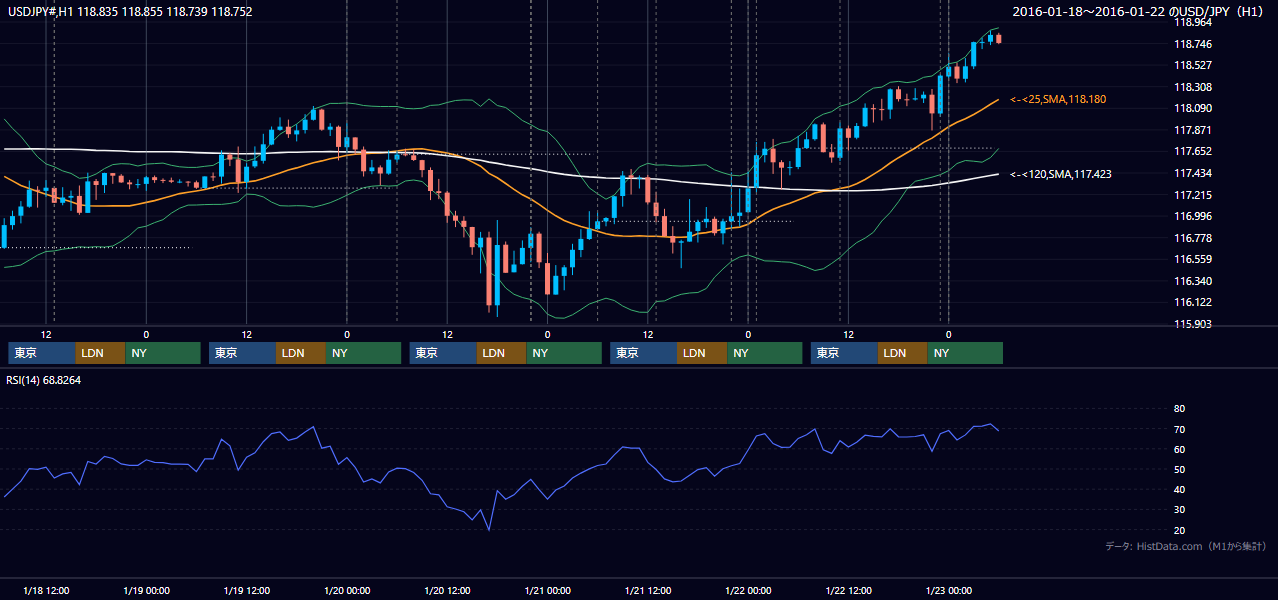Select the 1/22 00:00 date label
The image size is (1278, 600).
click(748, 590)
